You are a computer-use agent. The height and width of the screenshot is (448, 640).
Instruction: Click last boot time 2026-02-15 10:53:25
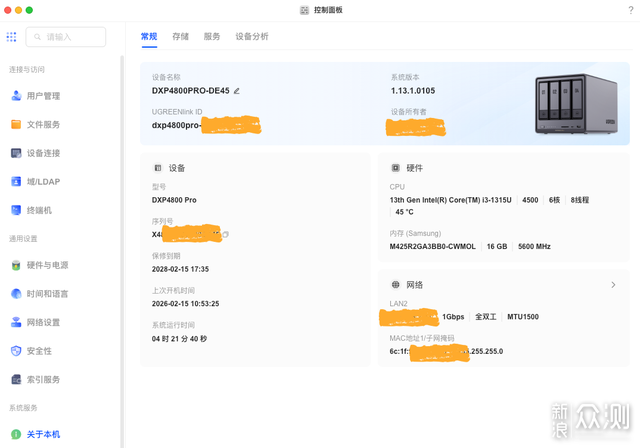(186, 304)
